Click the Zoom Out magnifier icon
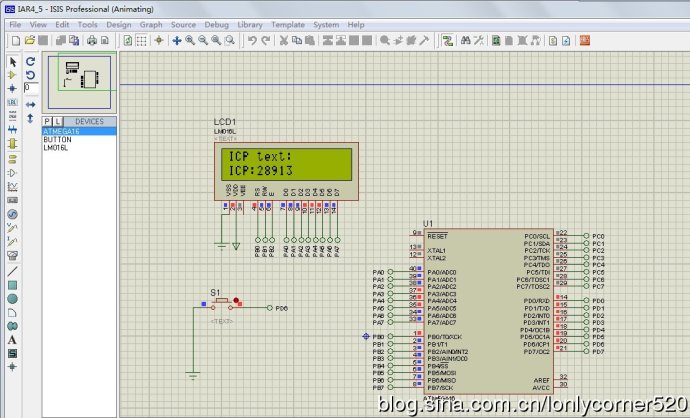The height and width of the screenshot is (418, 690). [x=203, y=41]
